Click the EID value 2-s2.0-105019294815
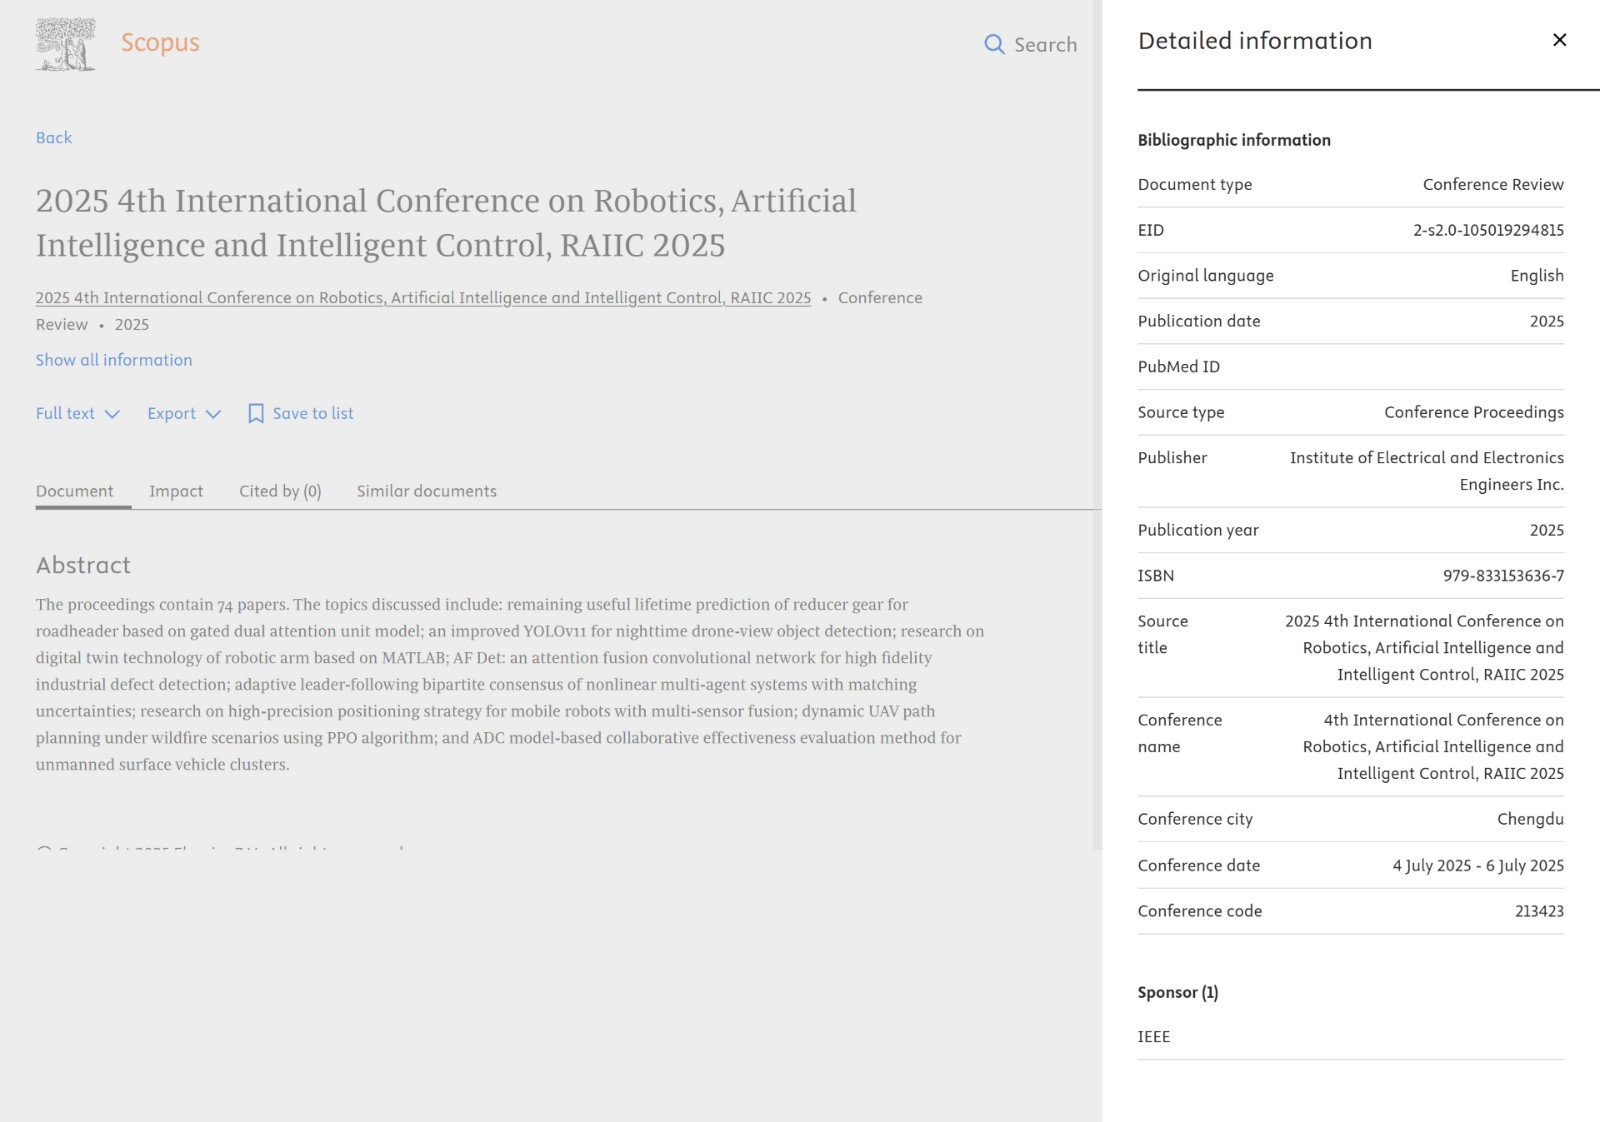The height and width of the screenshot is (1122, 1600). tap(1488, 231)
